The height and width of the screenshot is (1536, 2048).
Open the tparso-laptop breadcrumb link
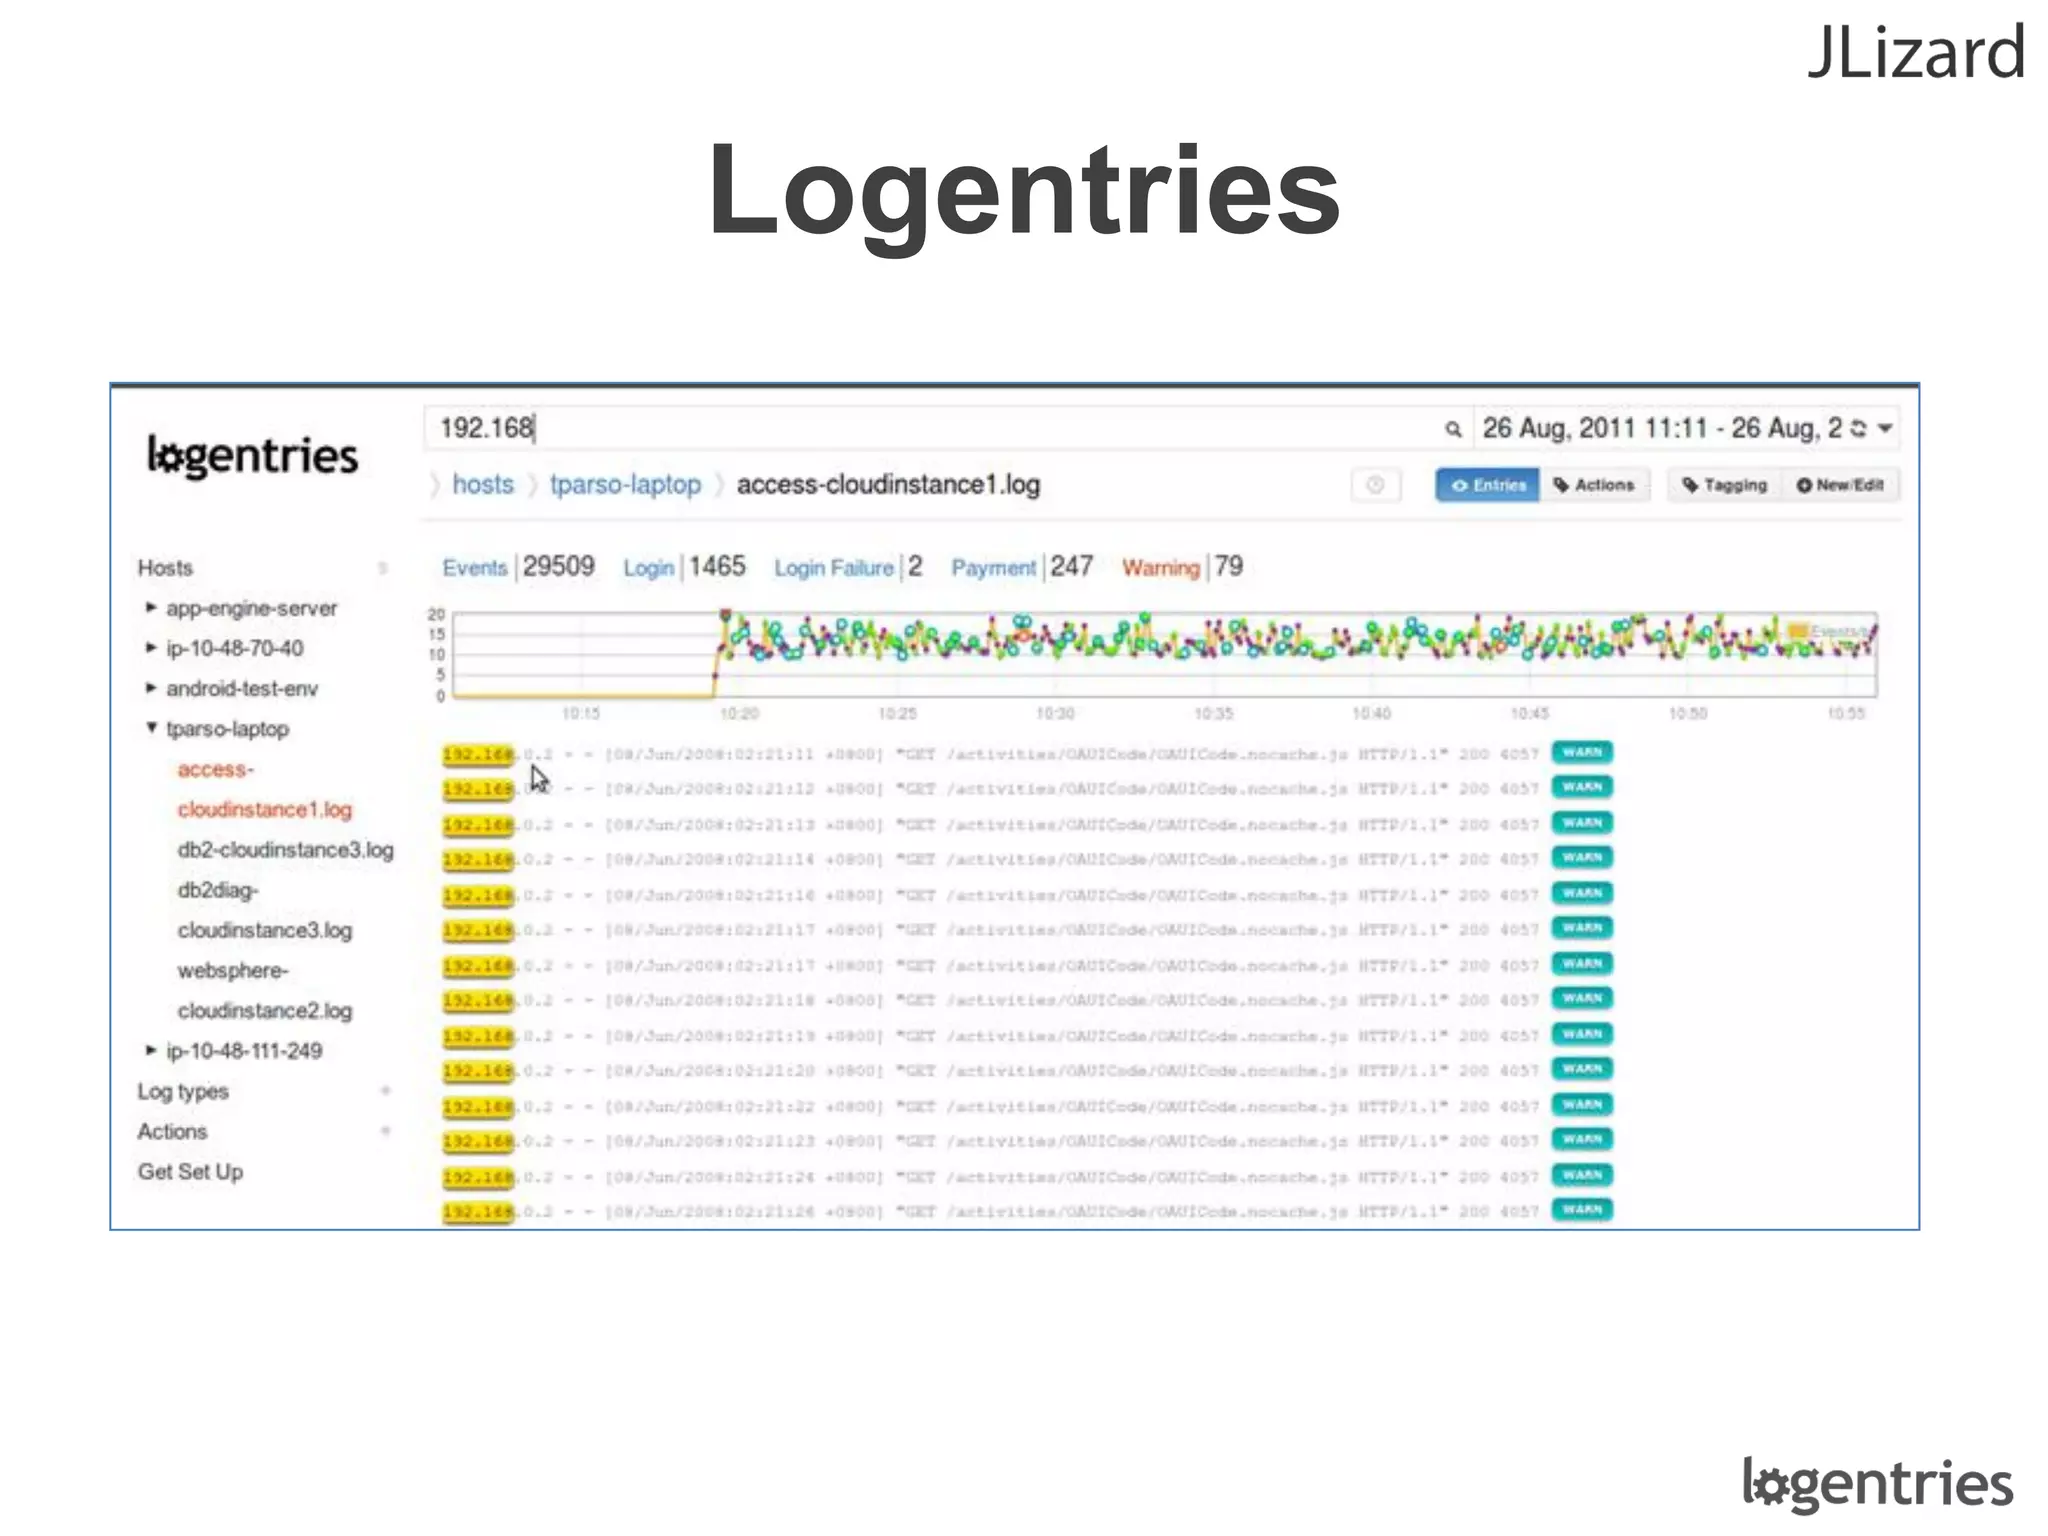(x=625, y=485)
